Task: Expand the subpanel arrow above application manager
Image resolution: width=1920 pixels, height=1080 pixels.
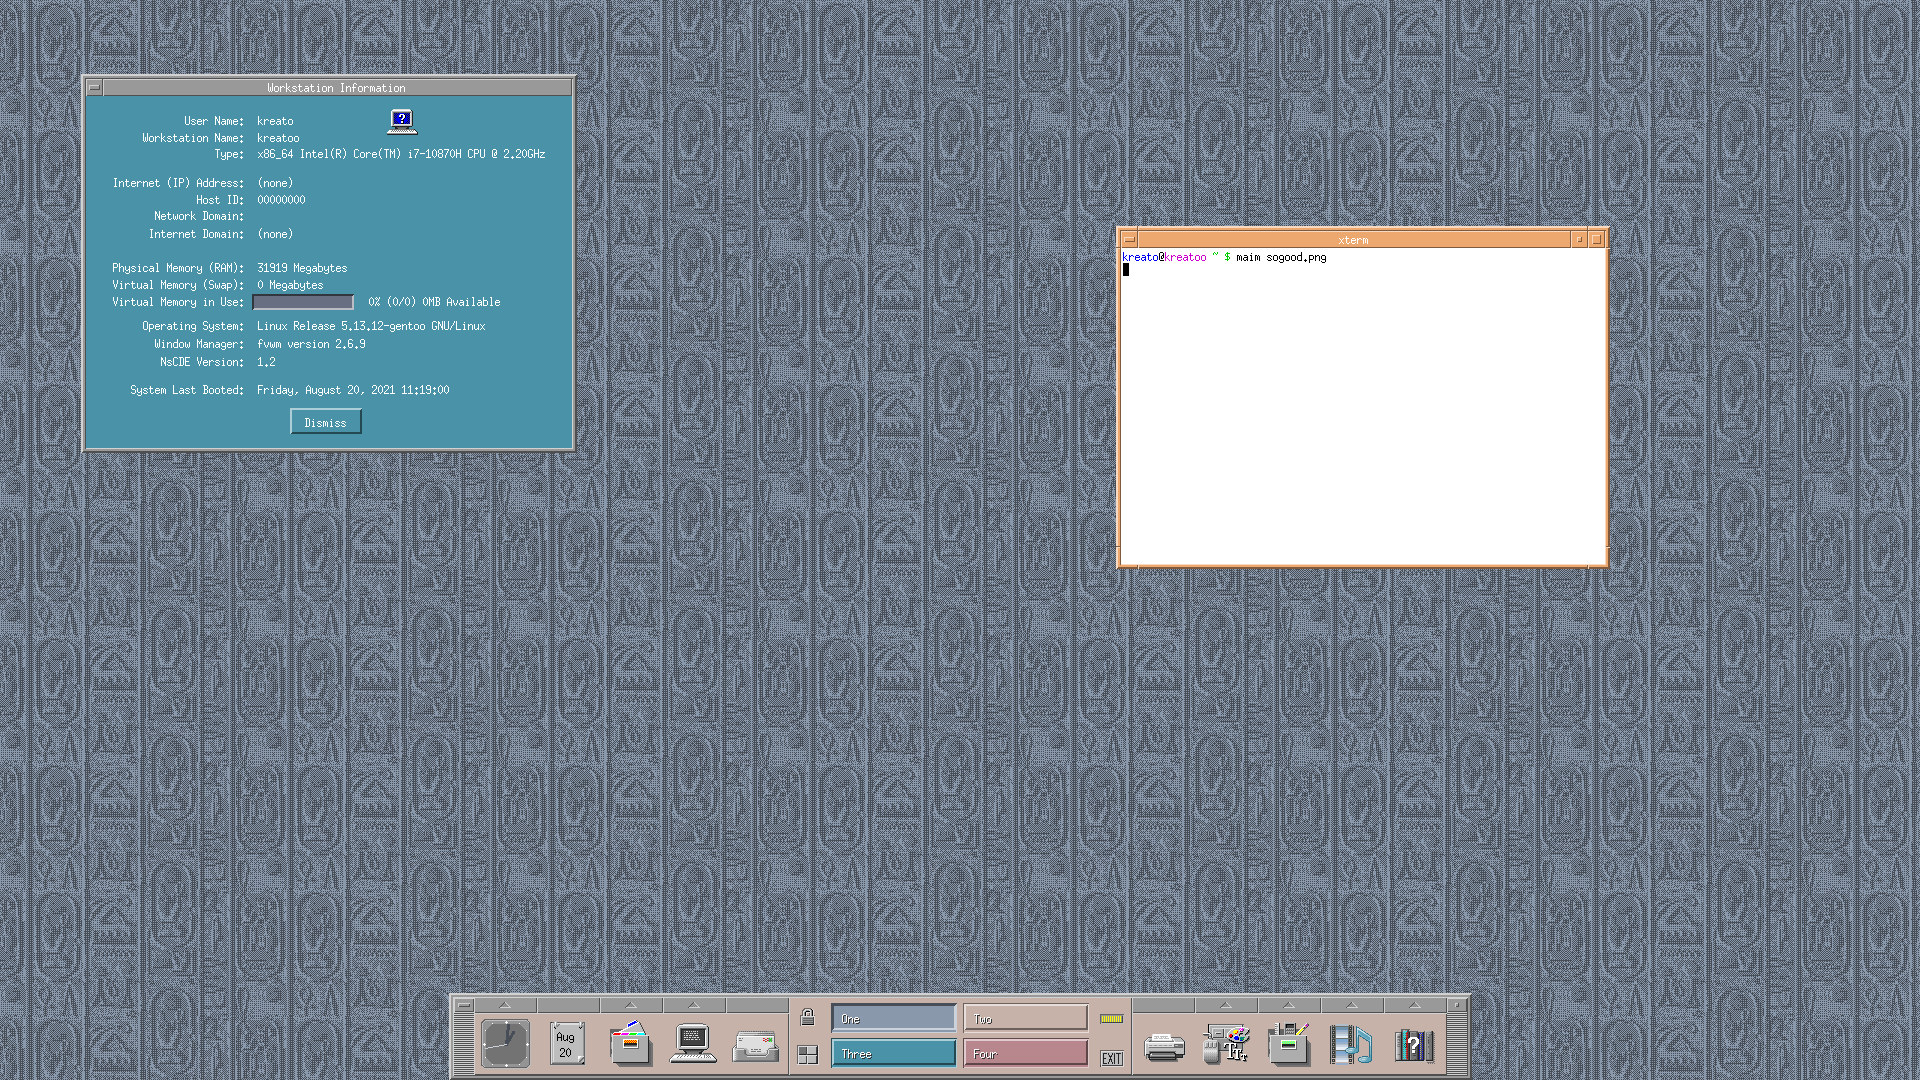Action: point(1289,1005)
